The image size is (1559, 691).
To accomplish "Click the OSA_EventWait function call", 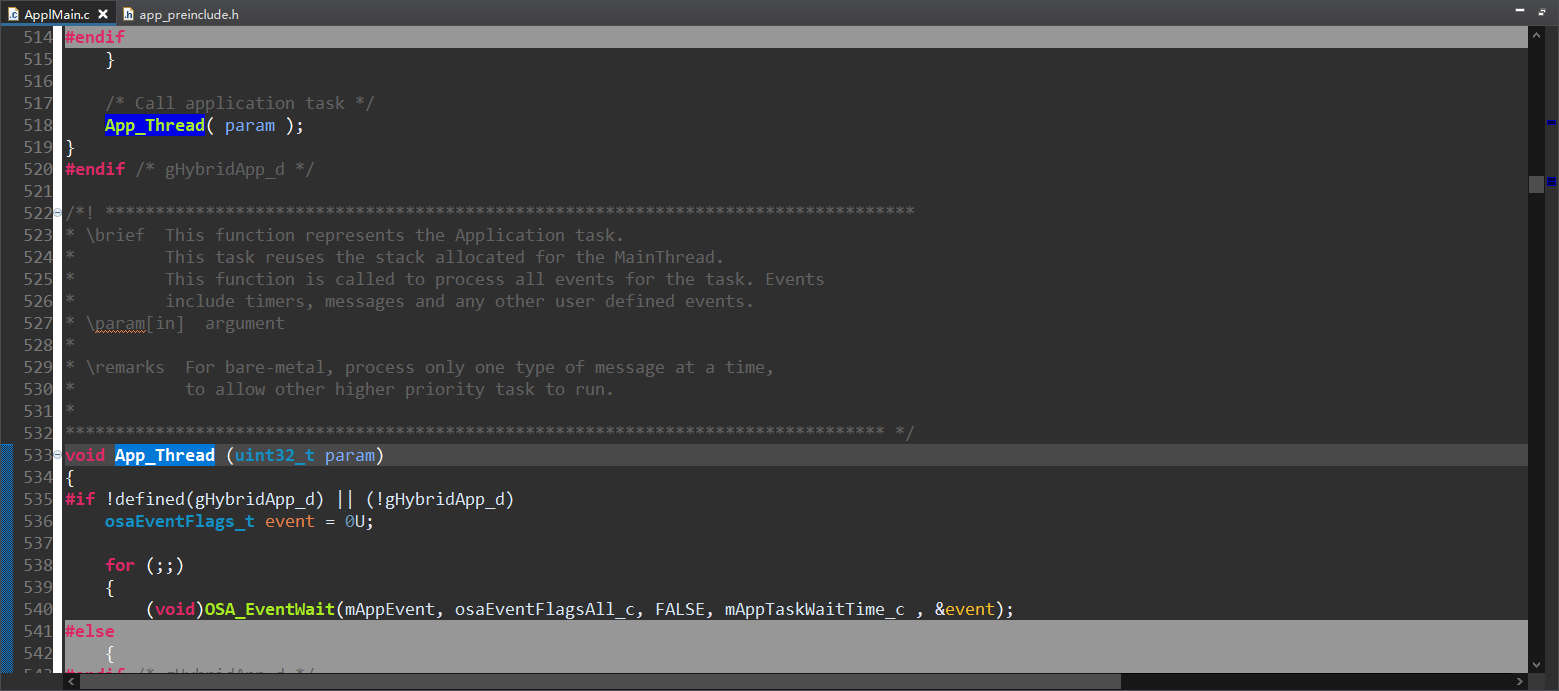I will pos(270,609).
